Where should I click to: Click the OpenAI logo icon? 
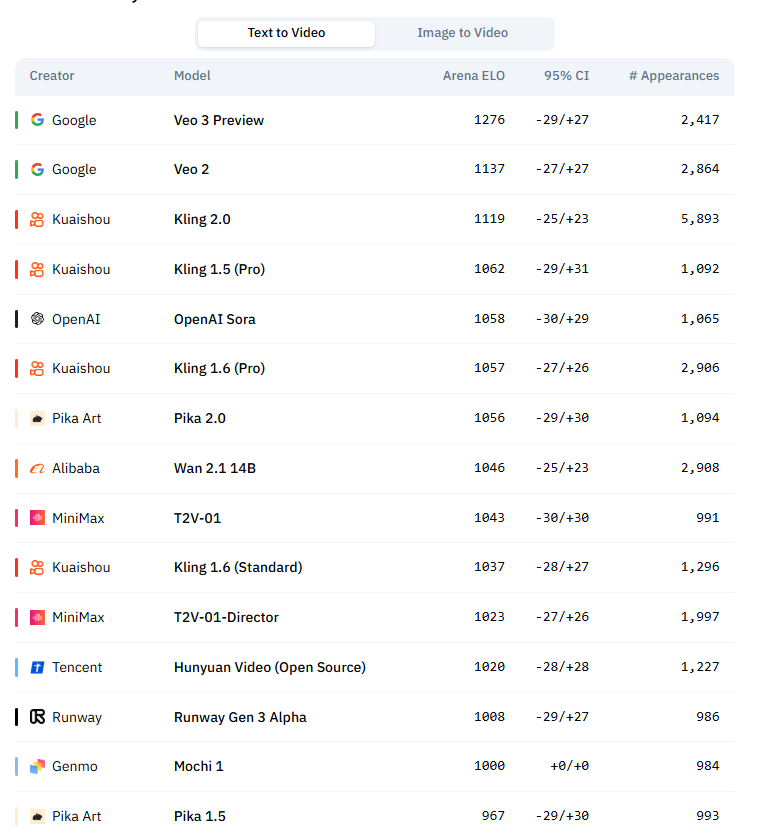tap(37, 319)
